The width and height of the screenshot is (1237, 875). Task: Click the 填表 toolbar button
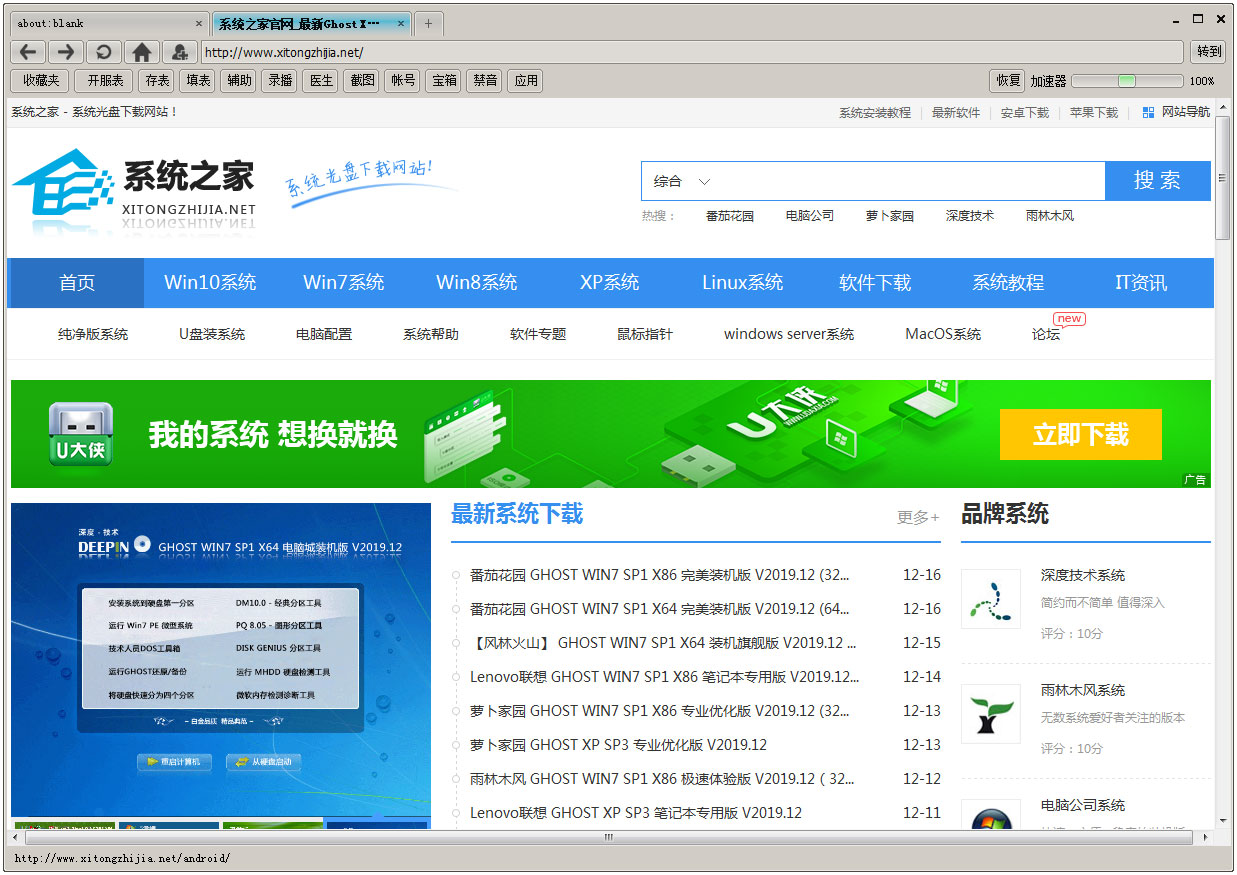tap(199, 81)
